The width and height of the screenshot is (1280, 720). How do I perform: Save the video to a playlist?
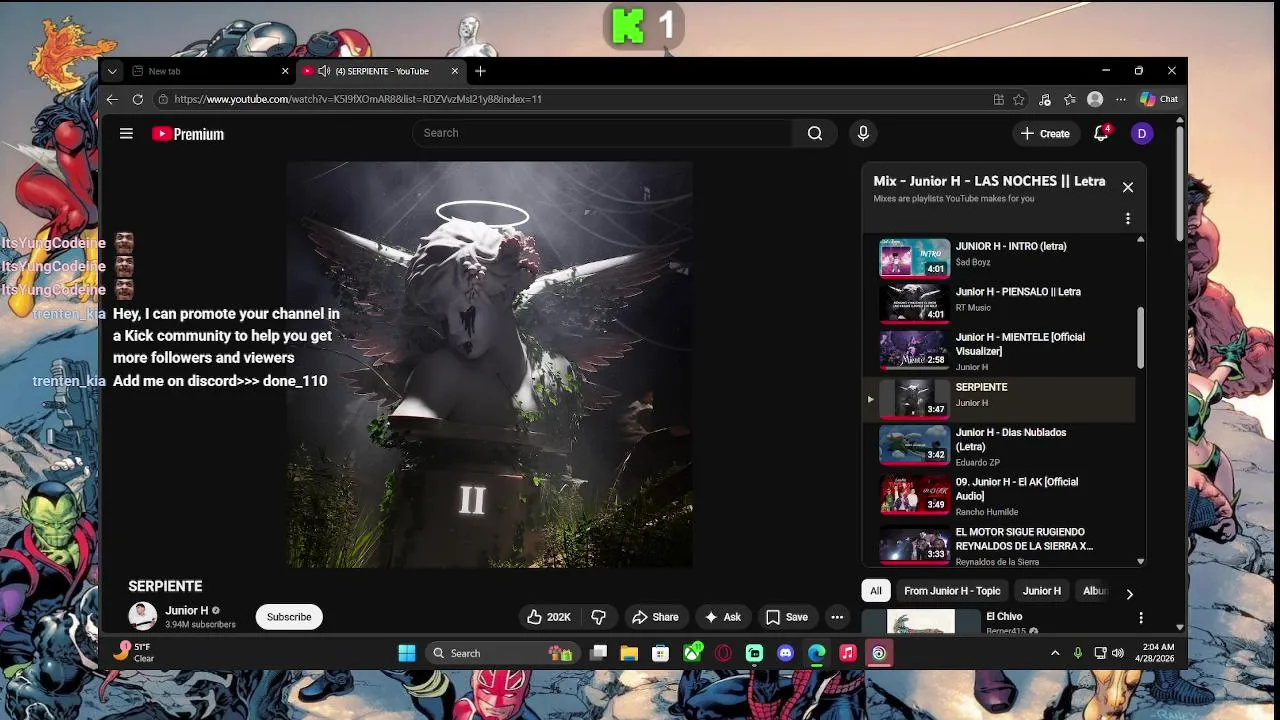786,617
